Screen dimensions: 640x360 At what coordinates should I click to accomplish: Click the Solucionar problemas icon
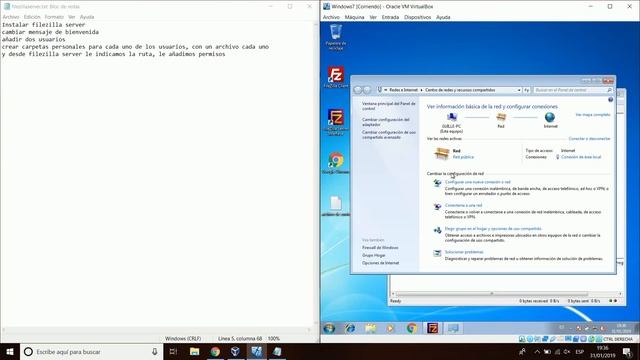pyautogui.click(x=437, y=253)
